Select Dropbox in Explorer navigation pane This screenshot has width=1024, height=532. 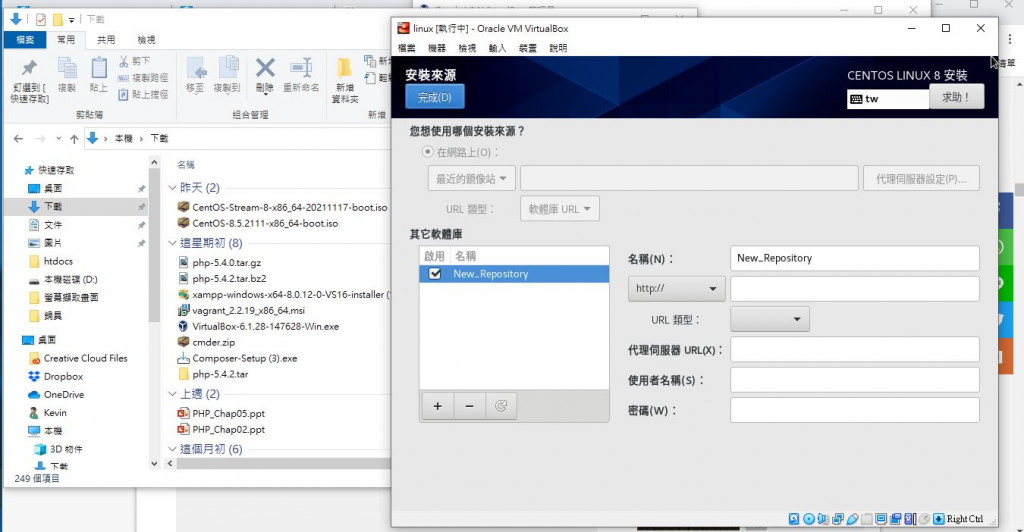(x=63, y=377)
